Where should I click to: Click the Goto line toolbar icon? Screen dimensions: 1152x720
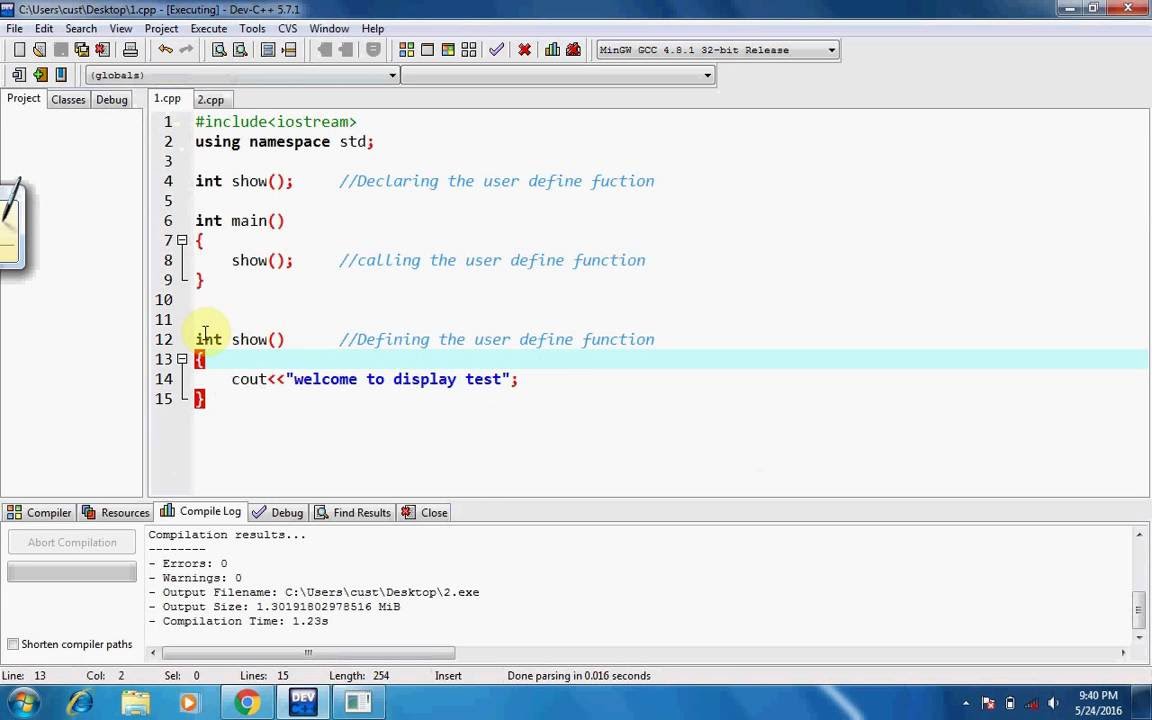(x=289, y=50)
